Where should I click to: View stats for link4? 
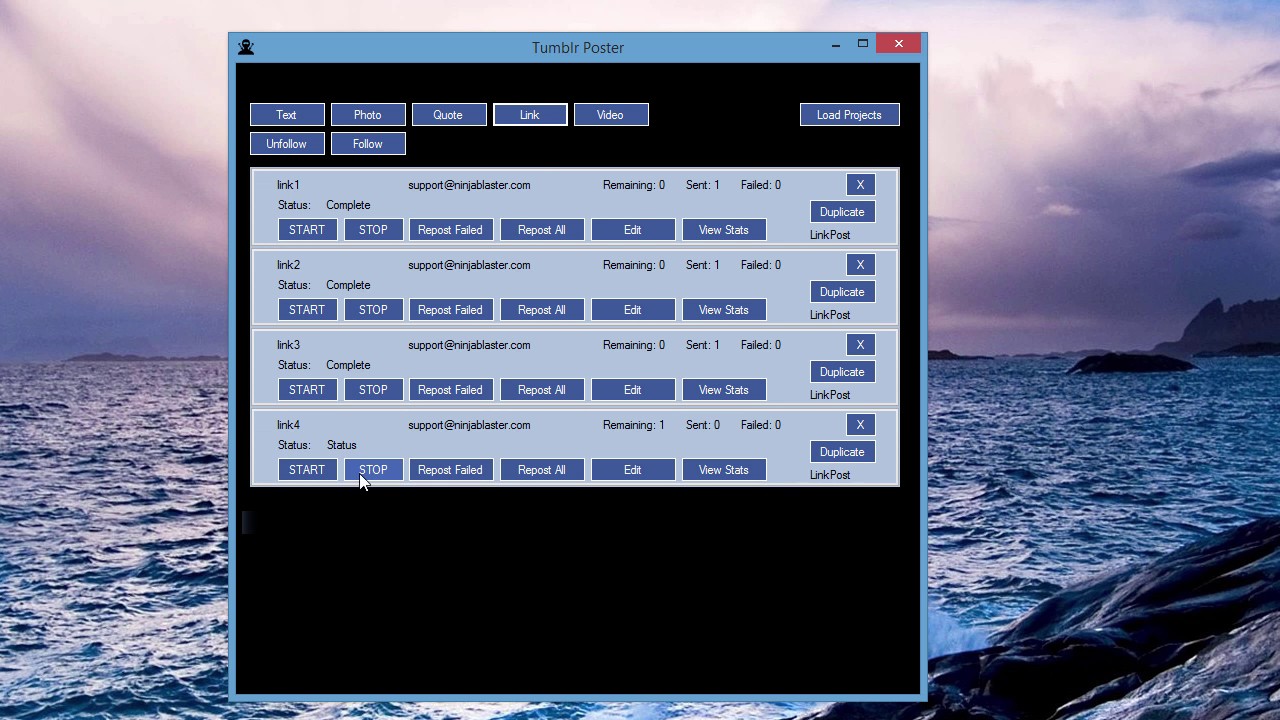[x=724, y=470]
